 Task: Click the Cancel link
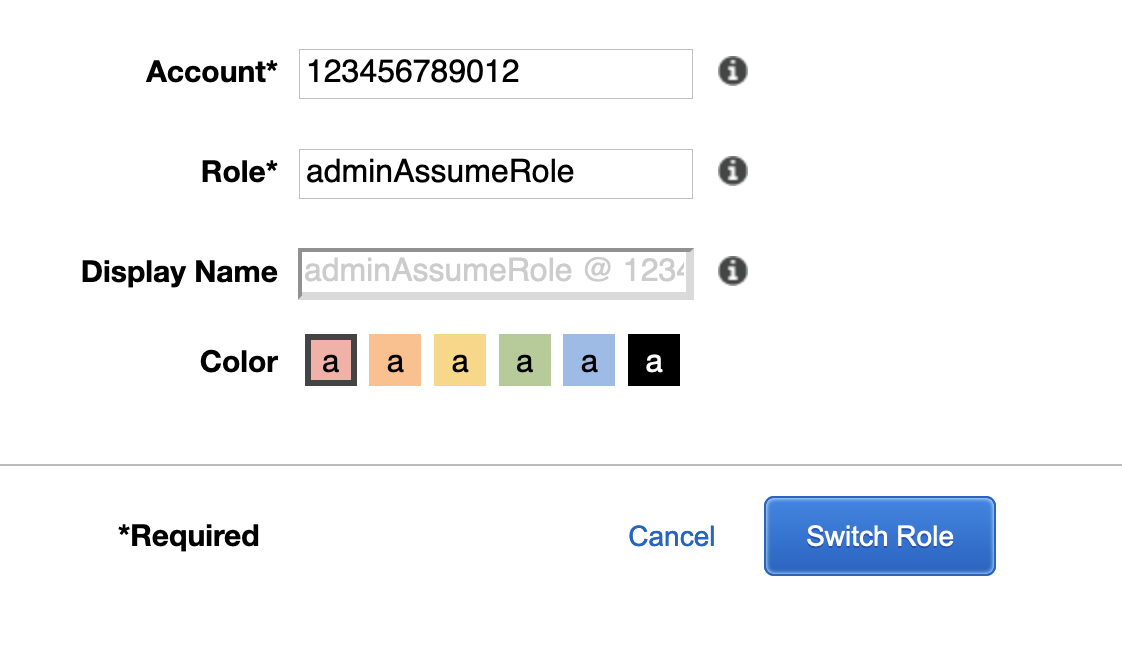pyautogui.click(x=671, y=536)
